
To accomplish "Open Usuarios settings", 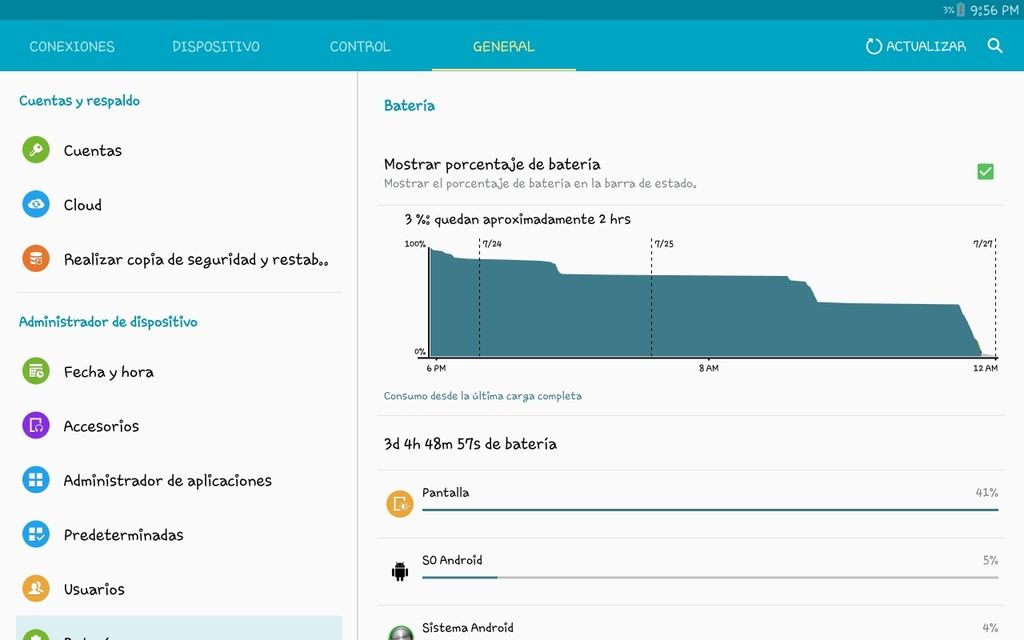I will (x=178, y=588).
